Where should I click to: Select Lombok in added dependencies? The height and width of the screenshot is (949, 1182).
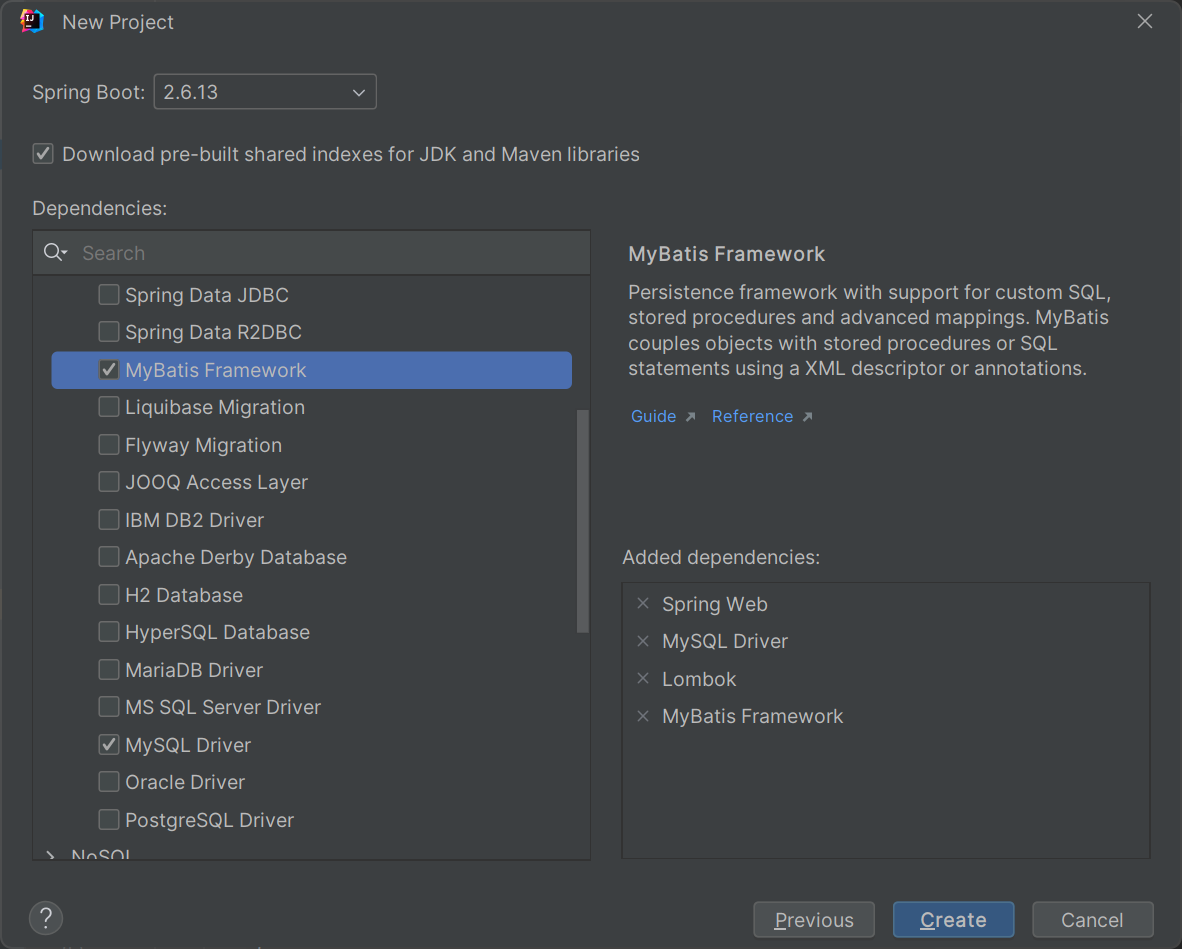(699, 679)
